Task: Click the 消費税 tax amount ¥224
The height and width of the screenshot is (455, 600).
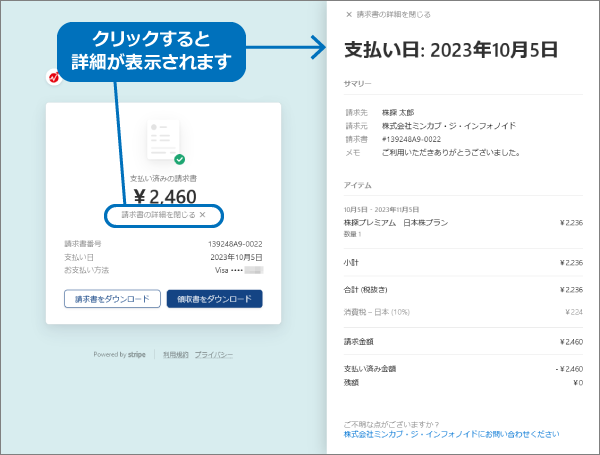Action: coord(574,312)
